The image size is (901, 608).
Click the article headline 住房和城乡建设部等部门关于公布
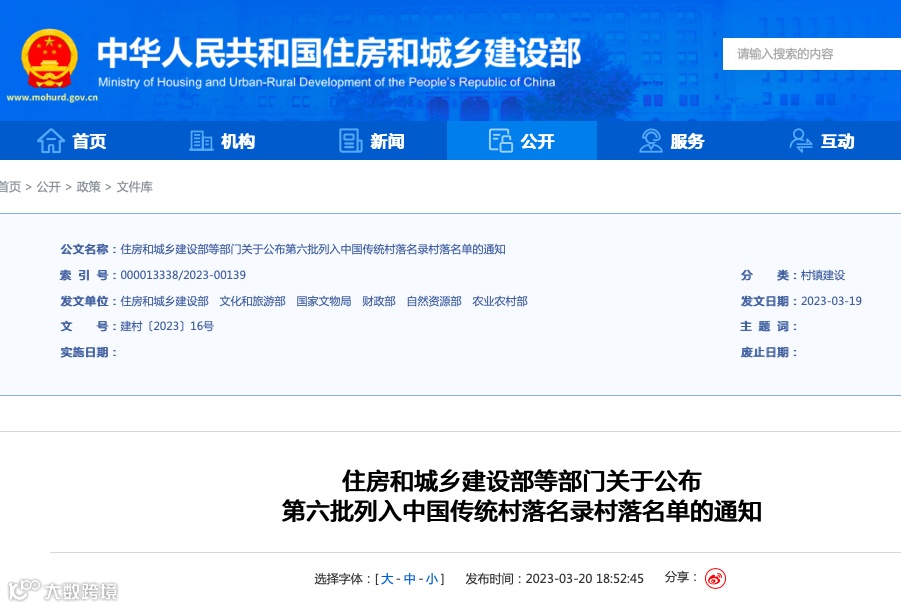coord(522,481)
